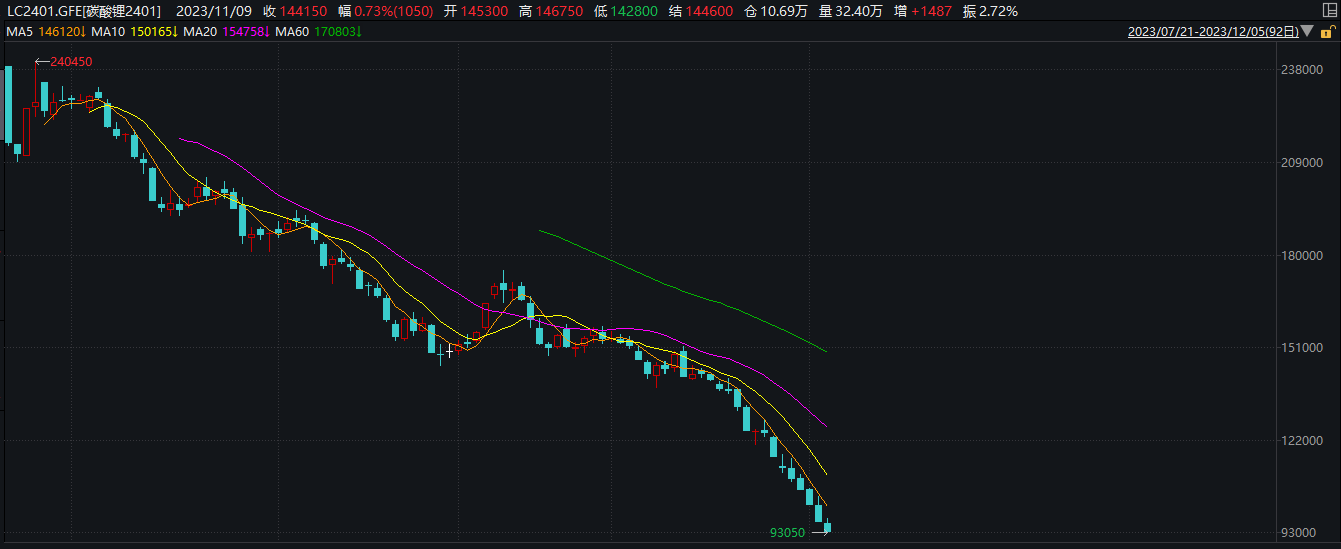The image size is (1341, 549).
Task: Click the closing price value 144150
Action: 306,12
